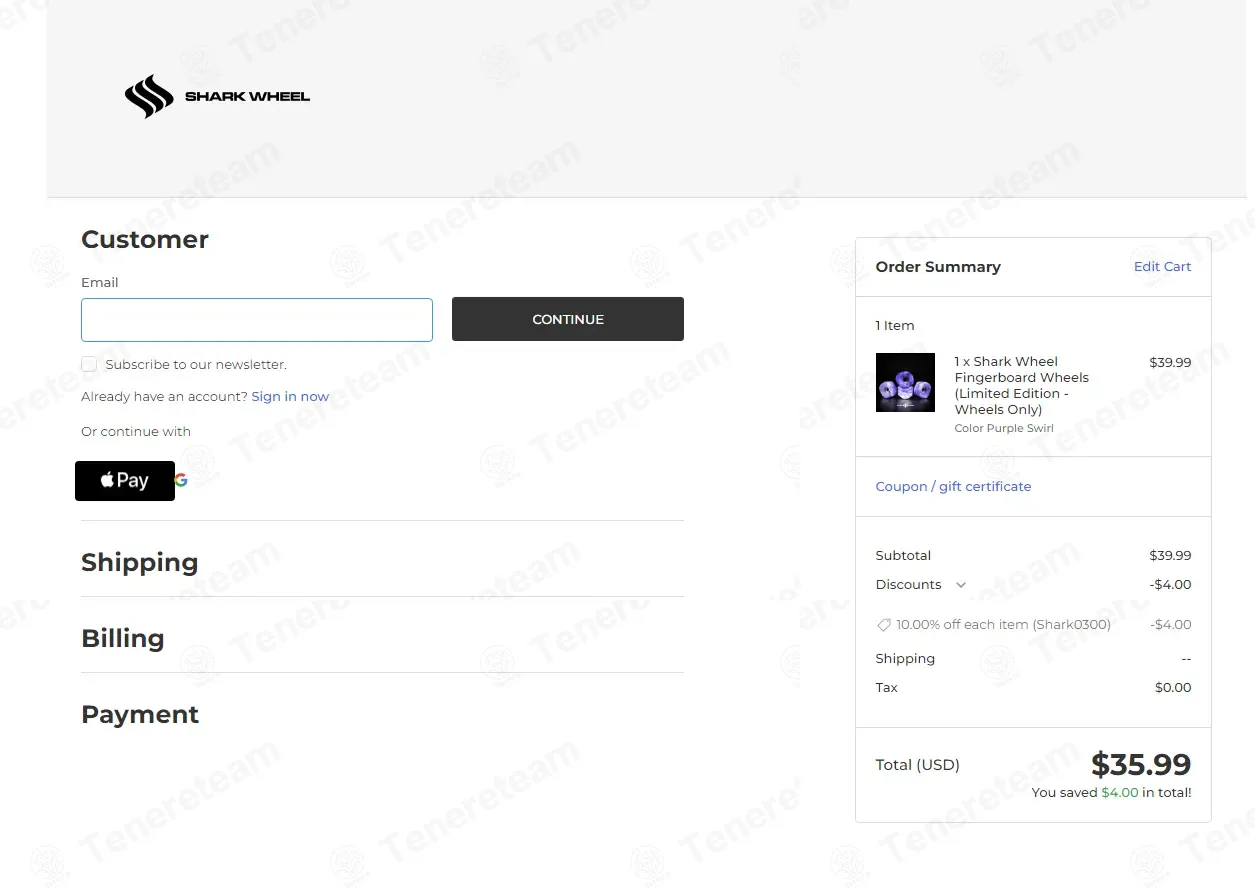Pay with Apple Pay button

point(125,481)
